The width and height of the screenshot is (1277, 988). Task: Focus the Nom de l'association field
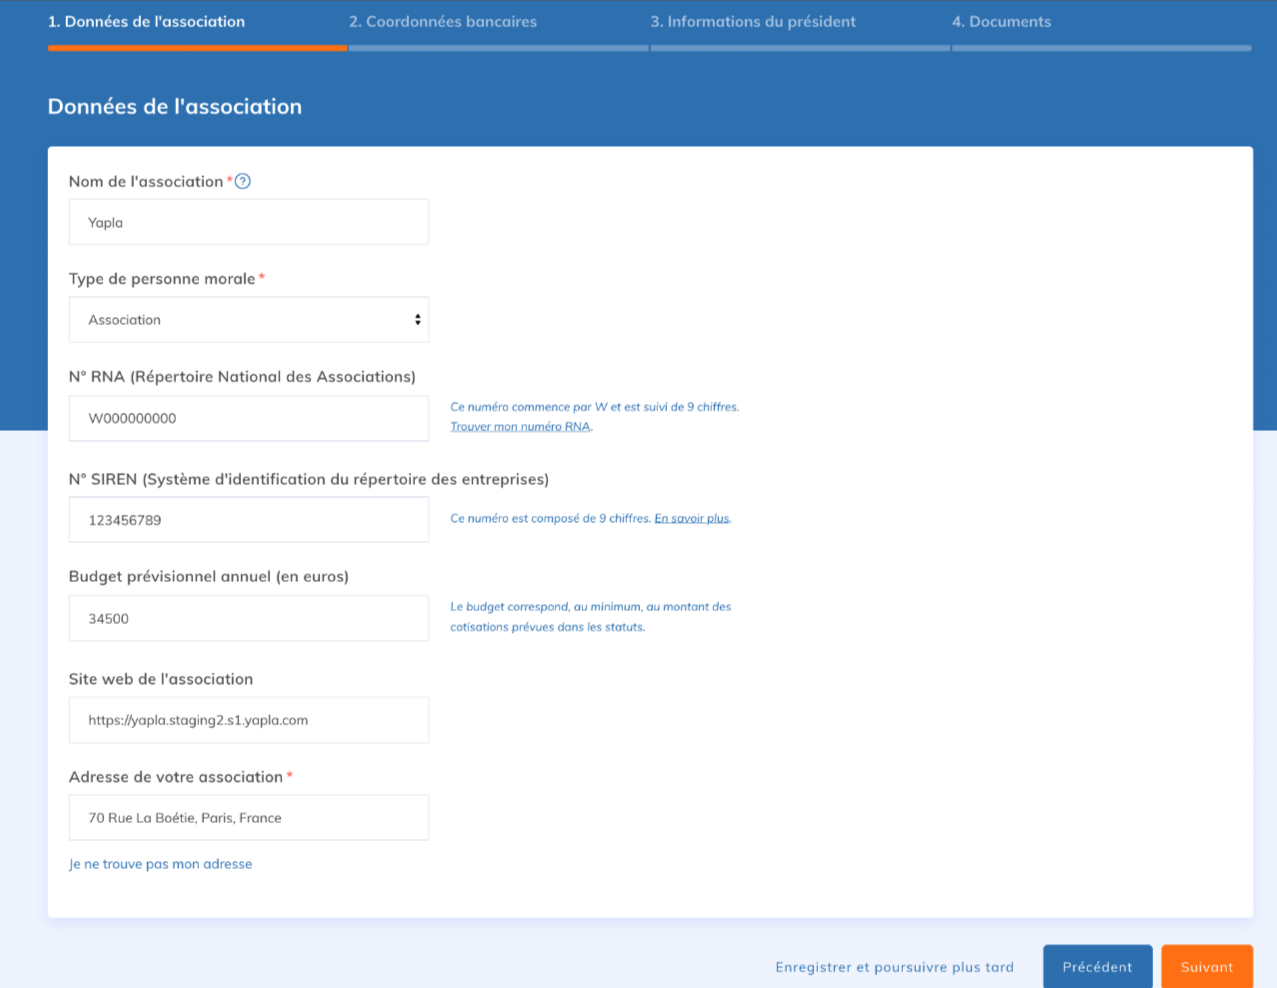248,222
